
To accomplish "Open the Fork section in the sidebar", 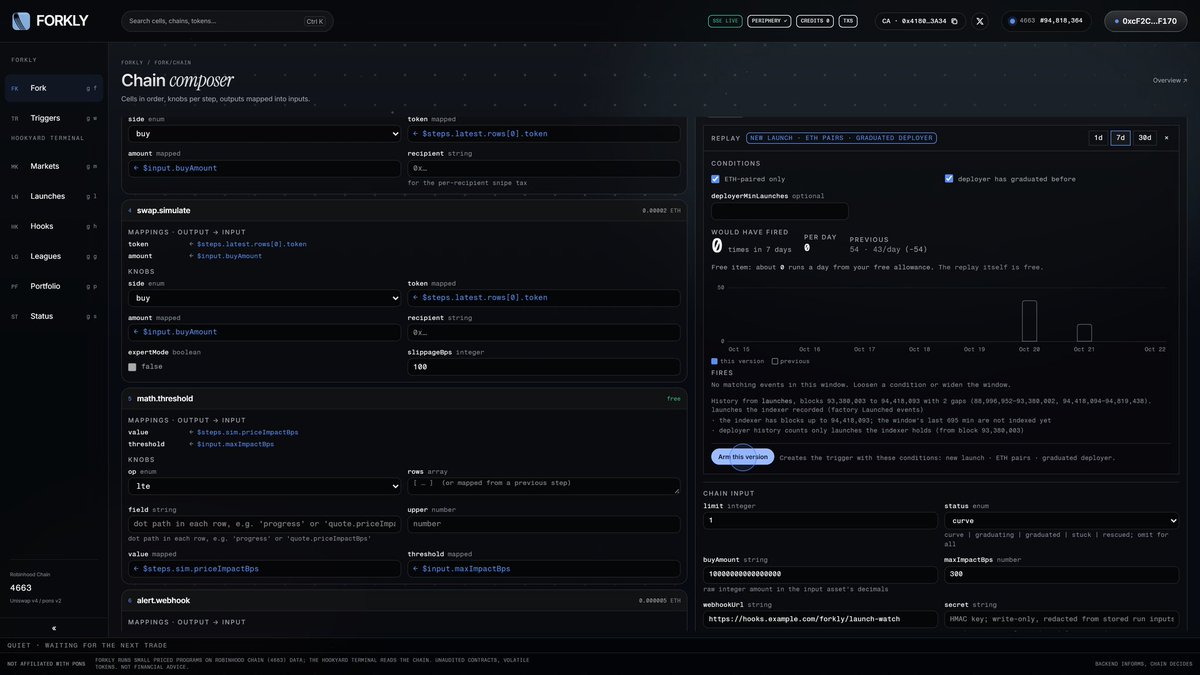I will coord(53,88).
